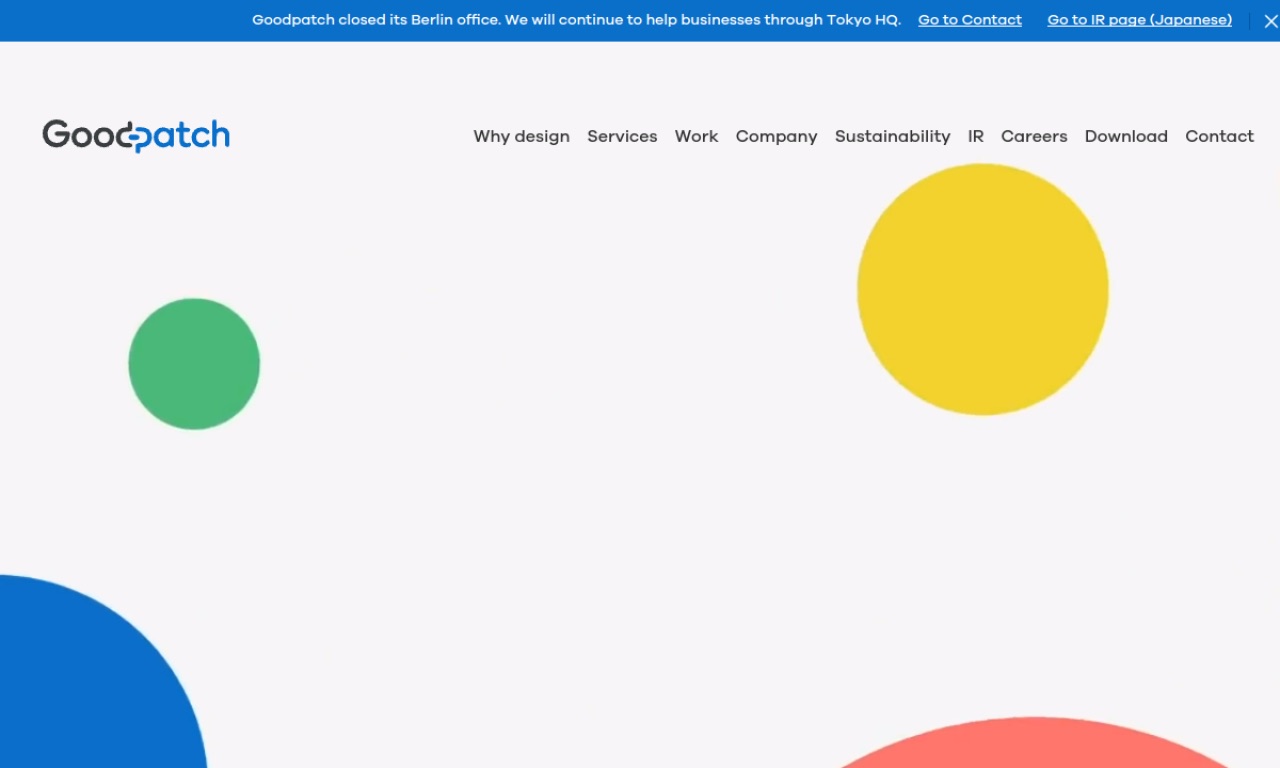
Task: Follow the 'Go to Contact' banner link
Action: click(970, 20)
